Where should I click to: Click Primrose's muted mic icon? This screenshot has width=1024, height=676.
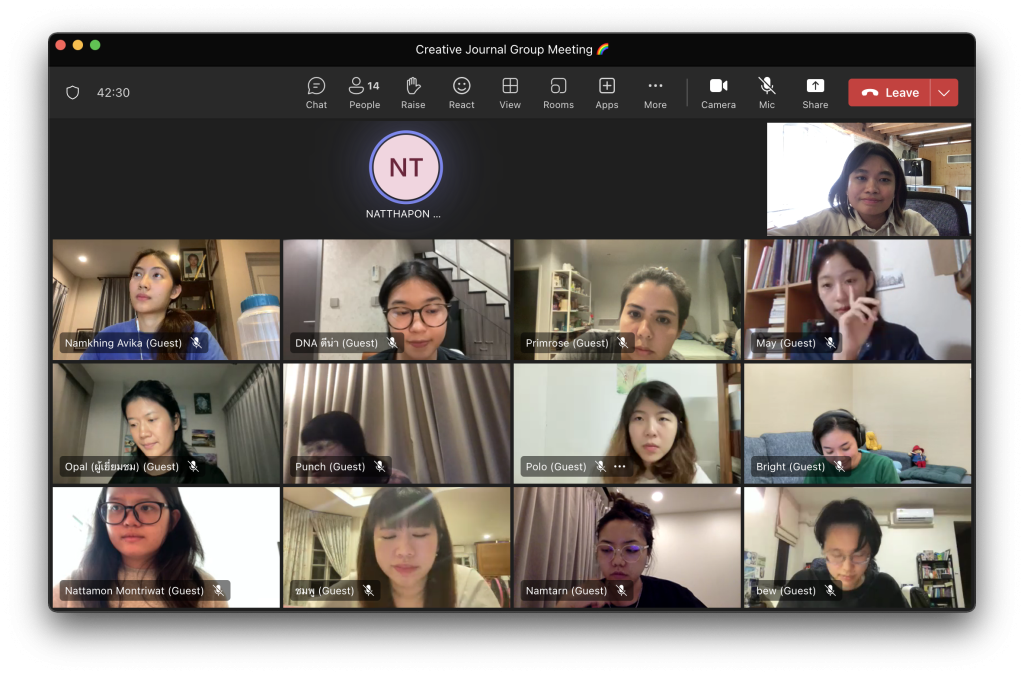(623, 342)
